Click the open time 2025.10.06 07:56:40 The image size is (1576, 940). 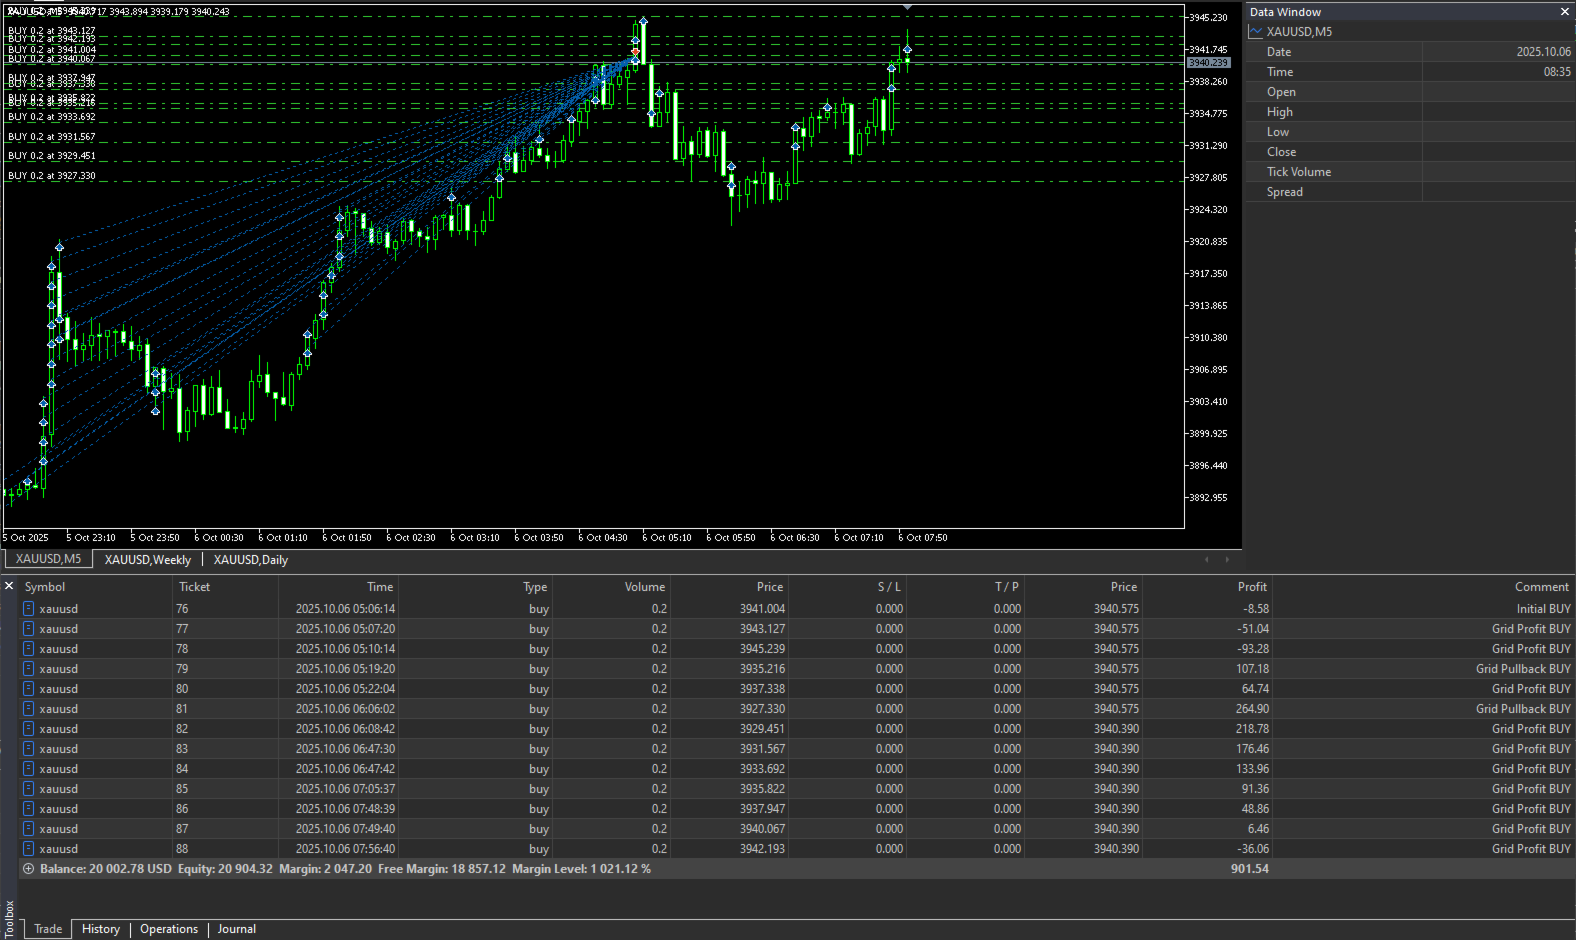pyautogui.click(x=345, y=849)
